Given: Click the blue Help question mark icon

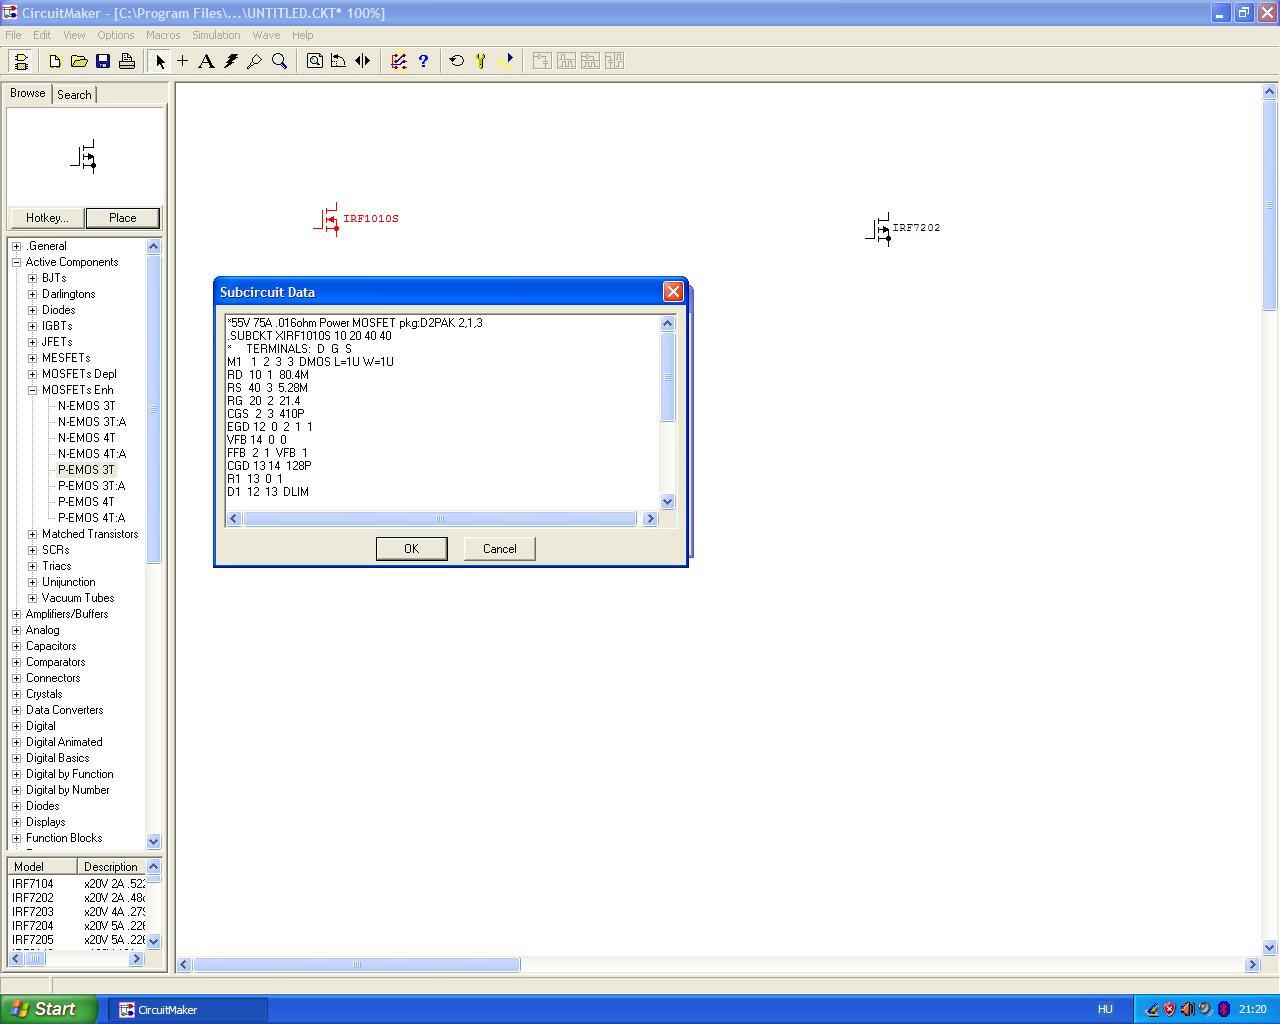Looking at the screenshot, I should point(423,61).
